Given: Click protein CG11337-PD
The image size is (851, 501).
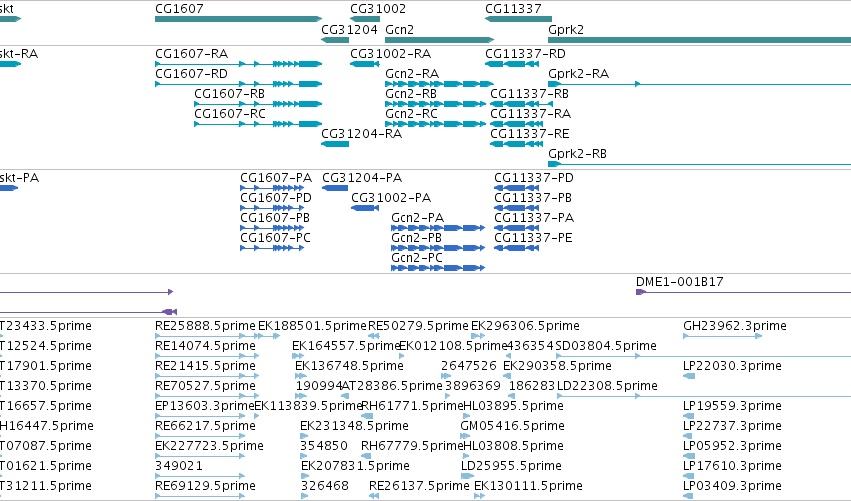Looking at the screenshot, I should [x=516, y=188].
